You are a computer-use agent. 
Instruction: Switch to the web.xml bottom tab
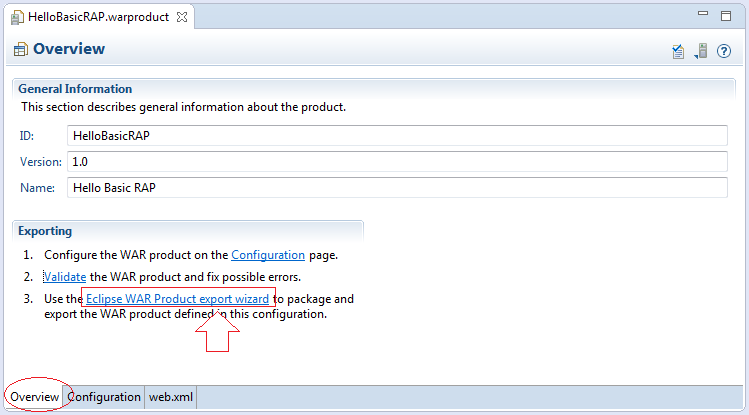(x=171, y=397)
